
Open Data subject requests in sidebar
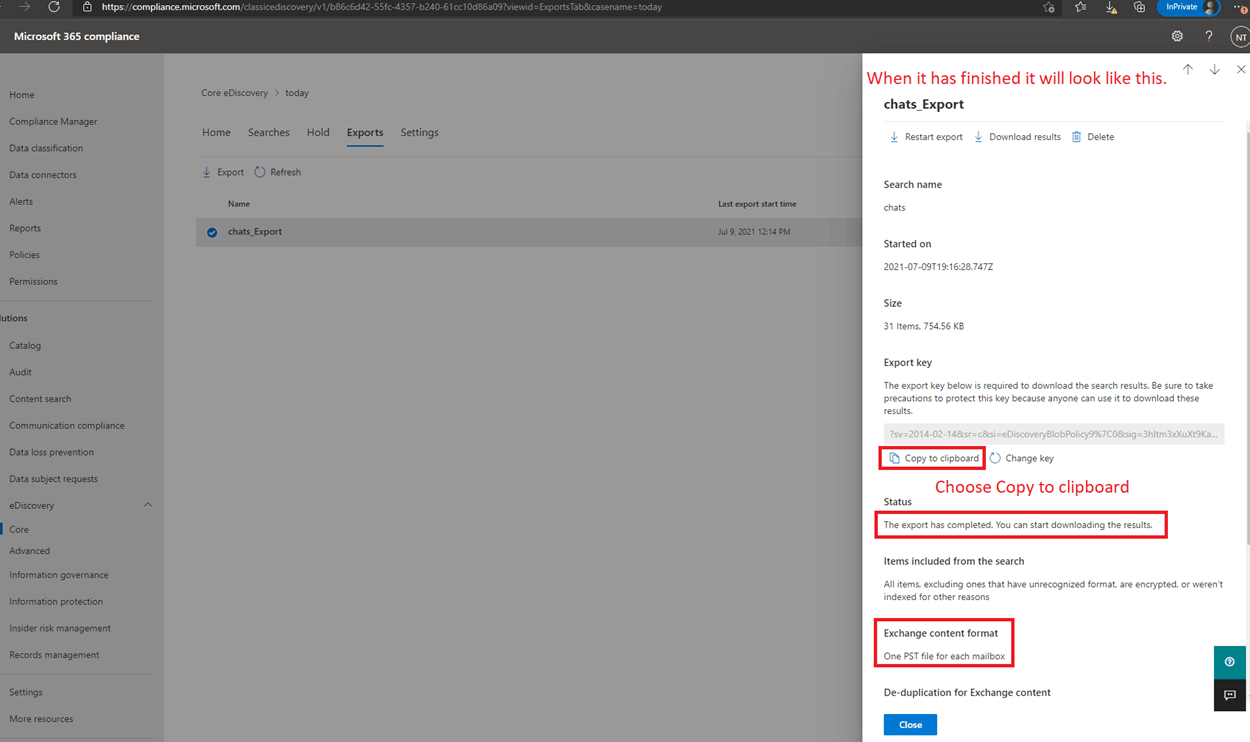[53, 479]
